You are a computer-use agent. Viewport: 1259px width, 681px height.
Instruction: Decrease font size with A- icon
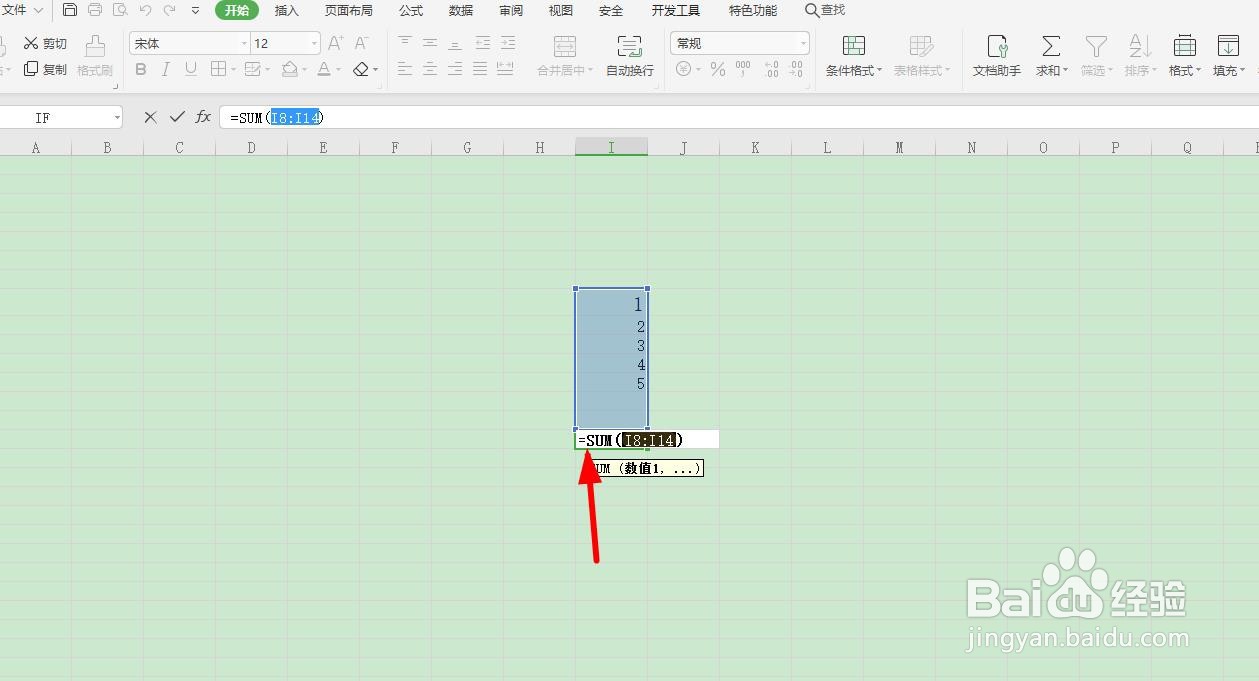pyautogui.click(x=362, y=43)
